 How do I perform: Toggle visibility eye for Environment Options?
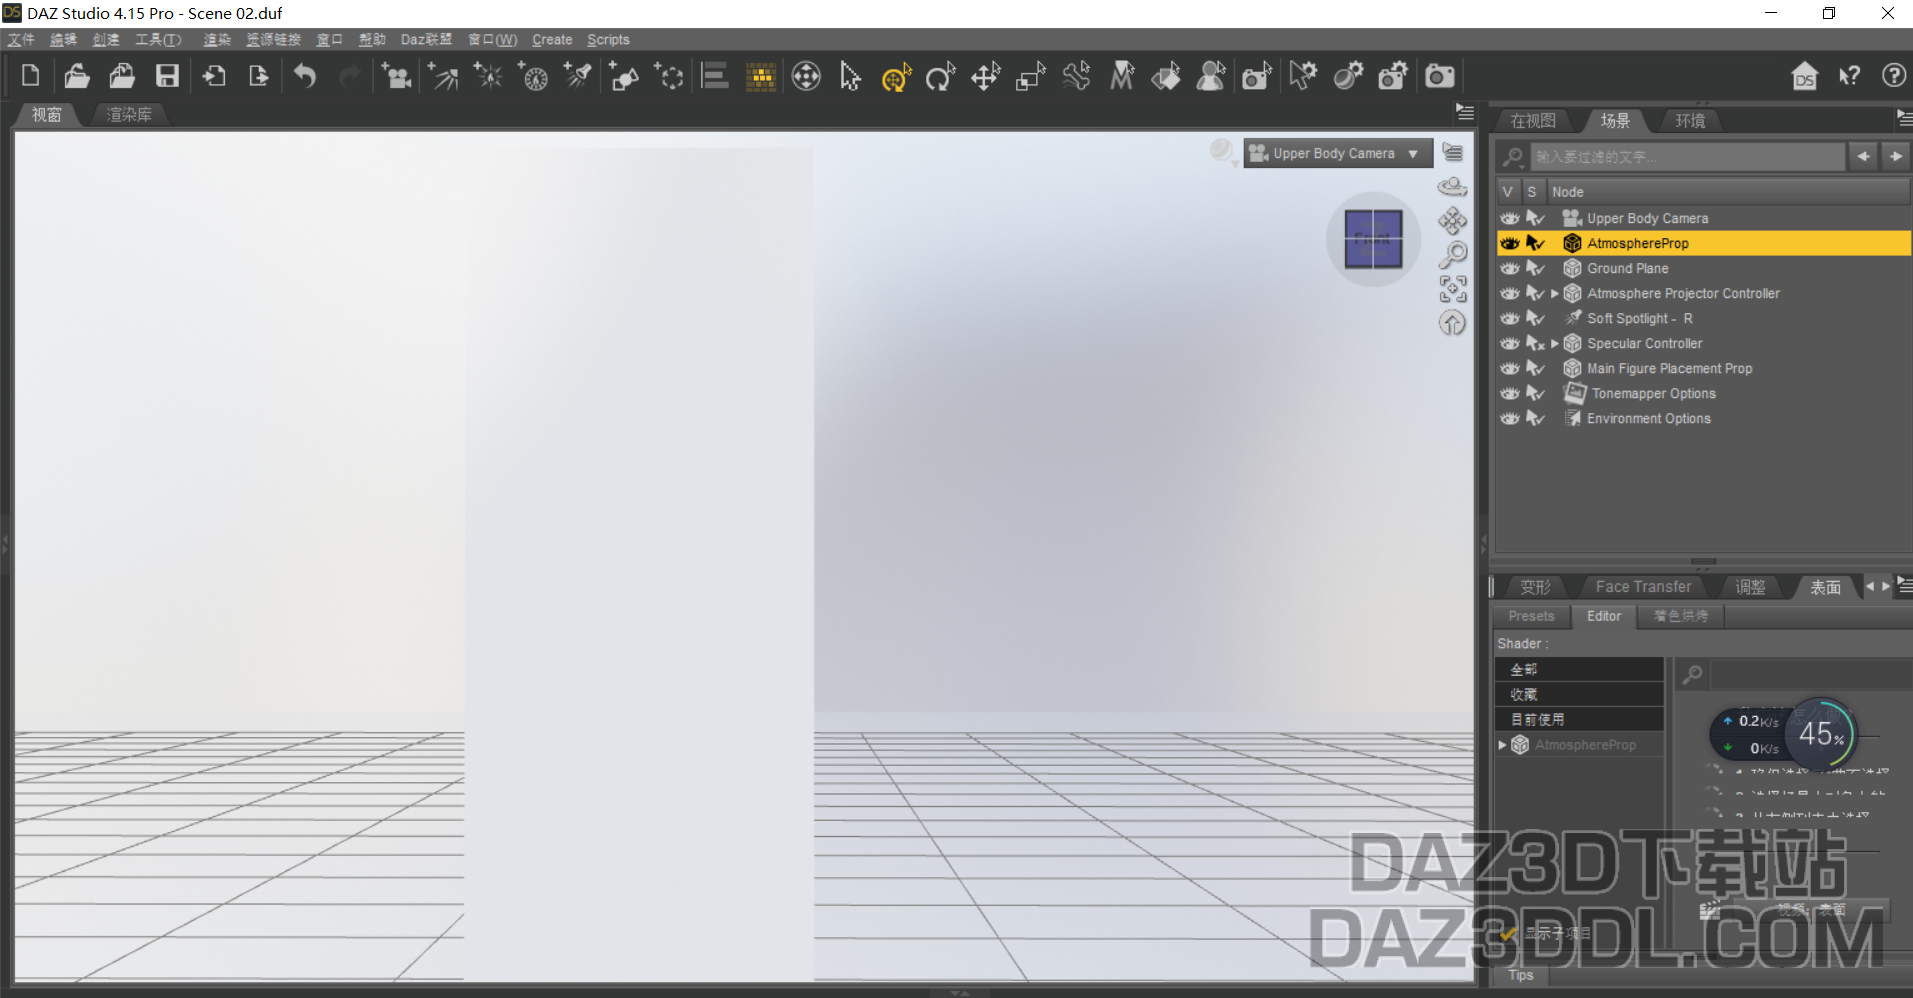(x=1510, y=418)
